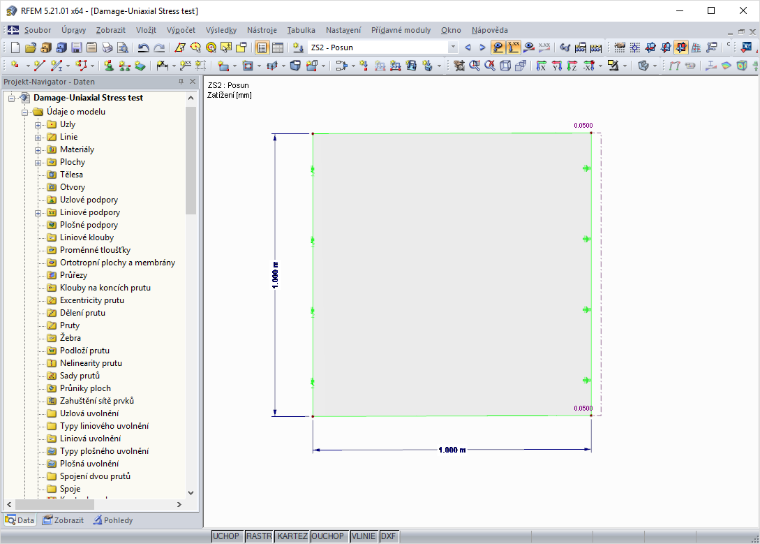This screenshot has width=760, height=544.
Task: Expand the Linie tree node
Action: point(38,137)
